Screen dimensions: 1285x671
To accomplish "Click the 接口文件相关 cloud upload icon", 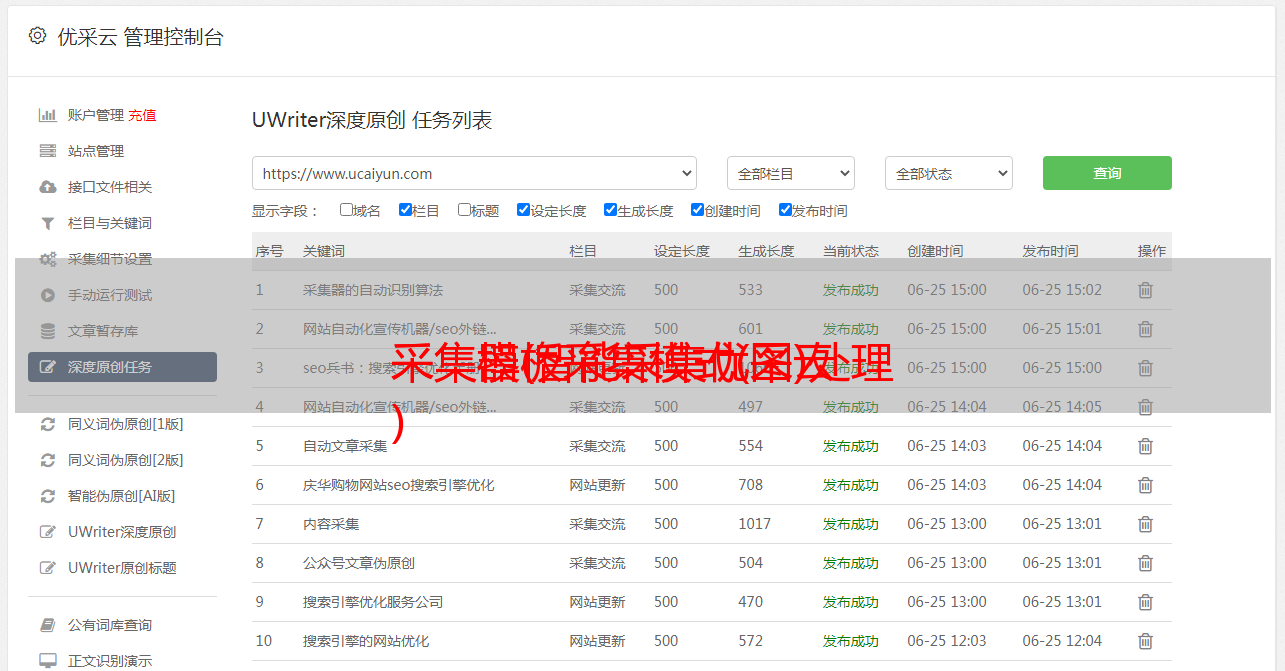I will (47, 187).
